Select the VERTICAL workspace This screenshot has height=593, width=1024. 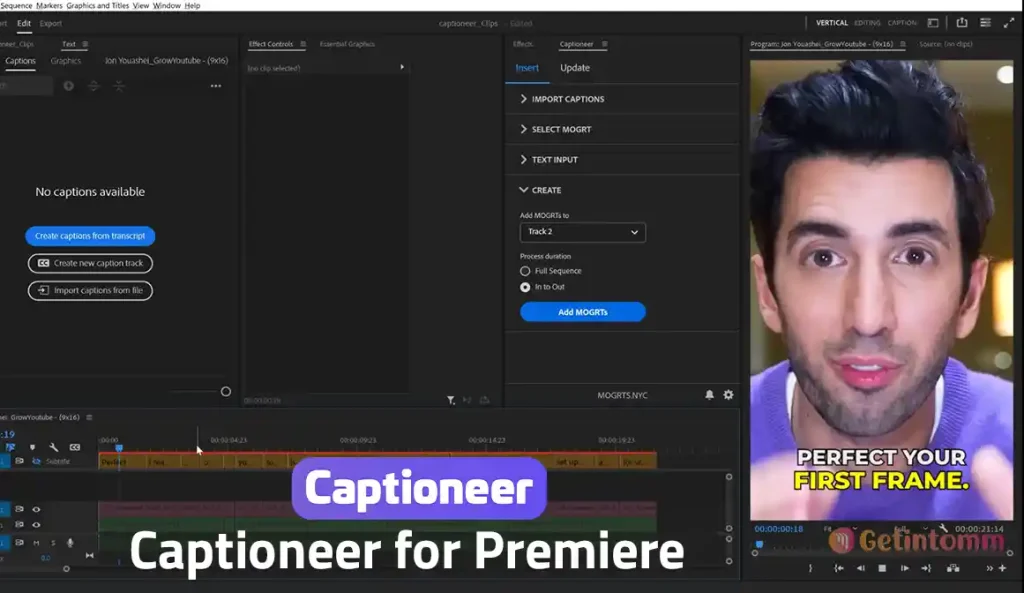point(831,23)
